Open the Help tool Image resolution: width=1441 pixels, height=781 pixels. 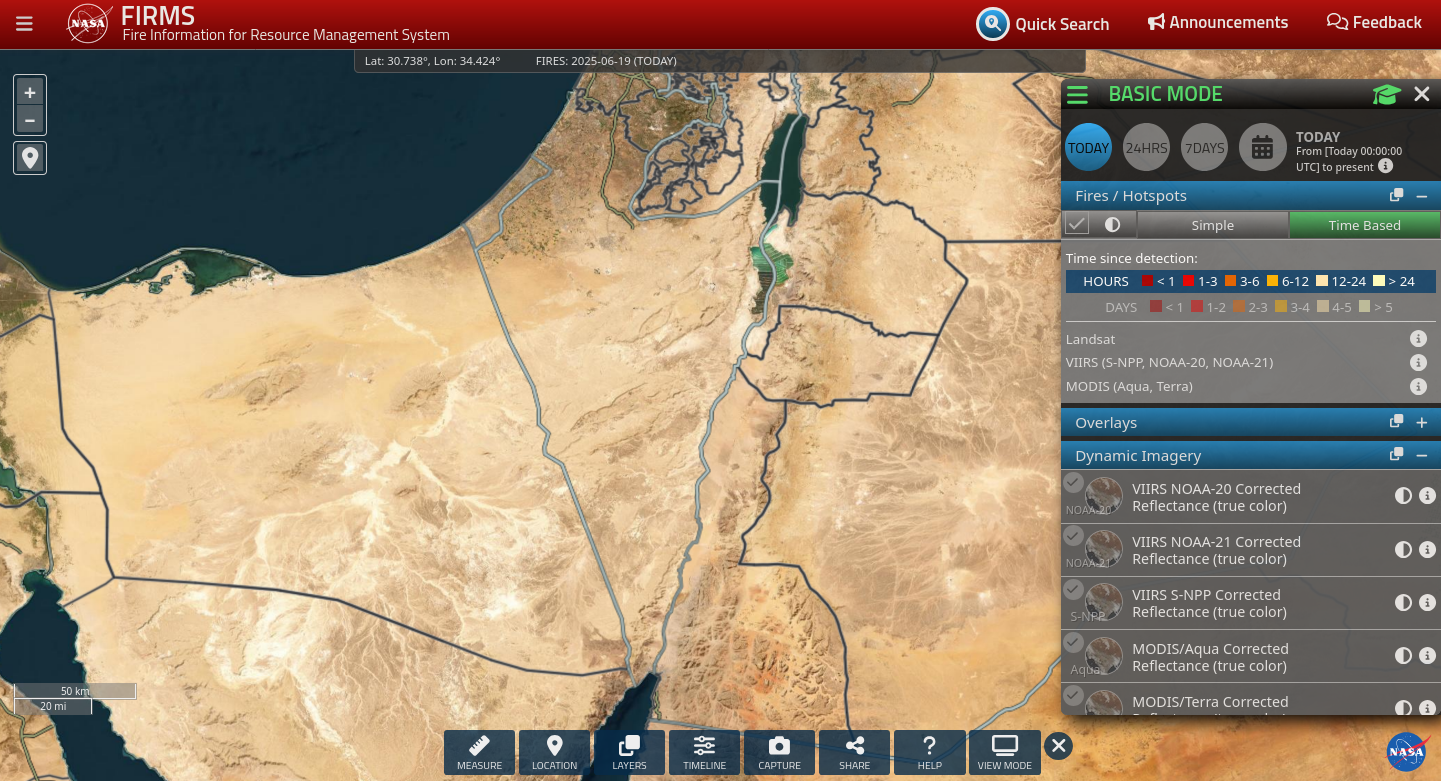coord(929,752)
